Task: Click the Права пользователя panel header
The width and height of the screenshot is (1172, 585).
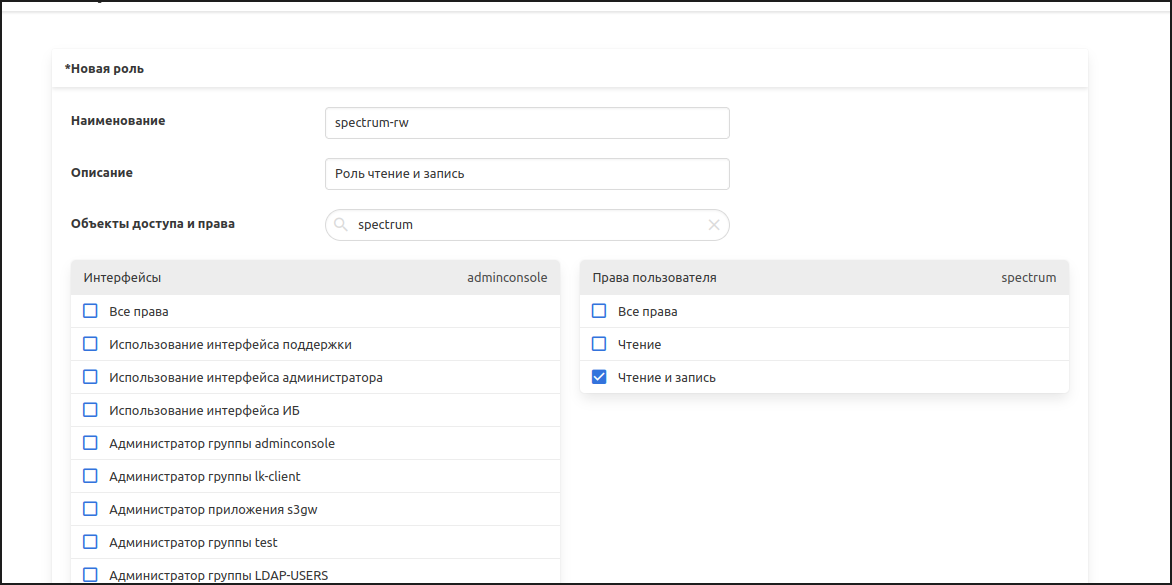Action: tap(824, 278)
